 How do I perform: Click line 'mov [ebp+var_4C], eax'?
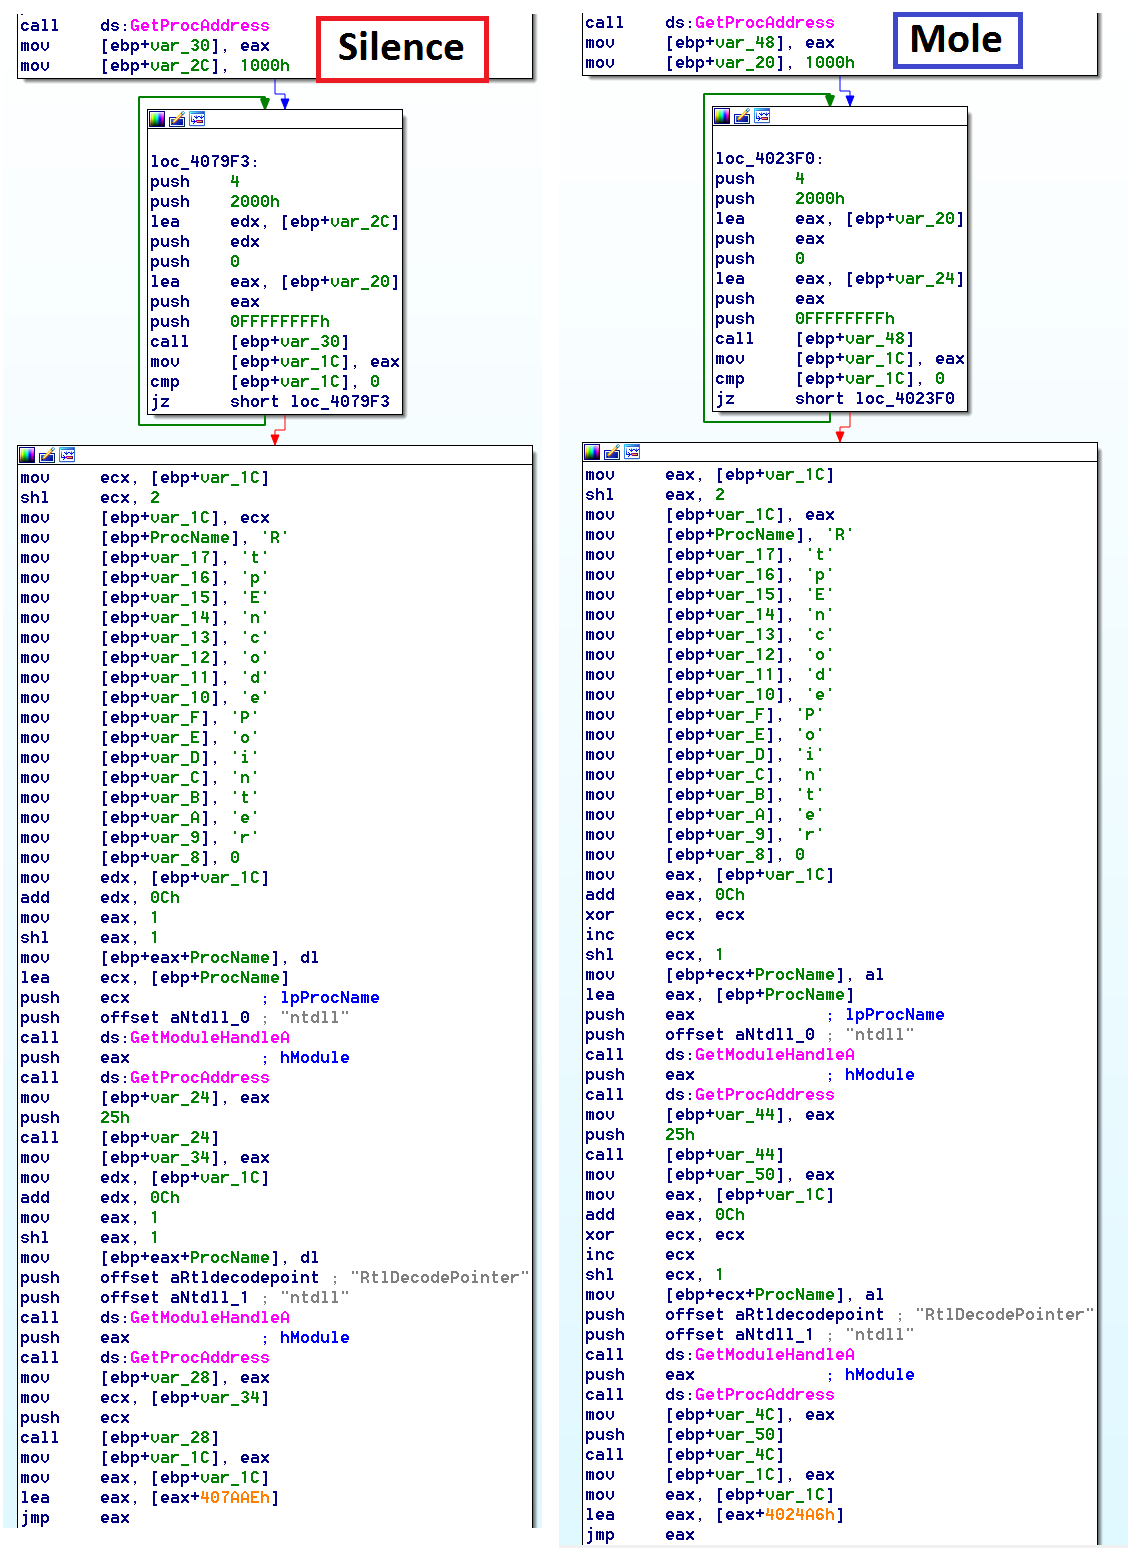click(710, 1415)
